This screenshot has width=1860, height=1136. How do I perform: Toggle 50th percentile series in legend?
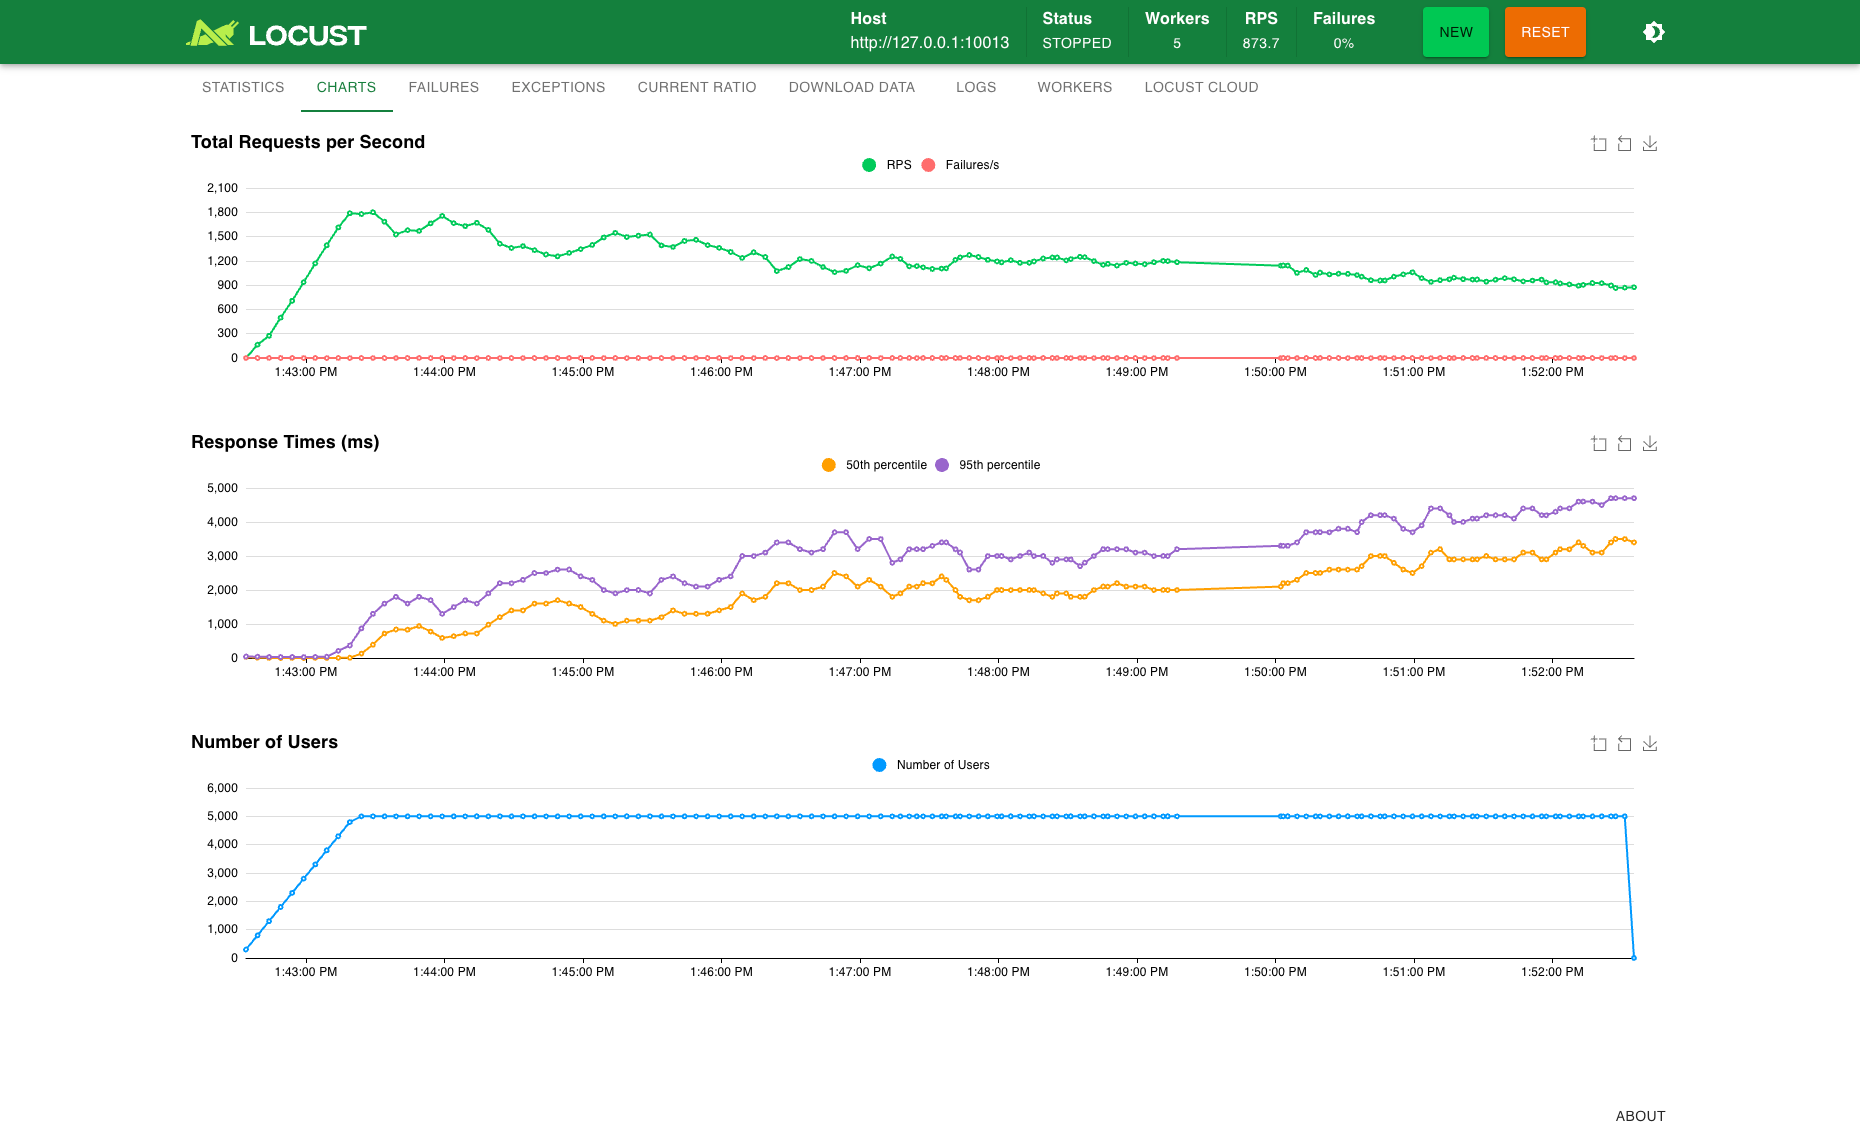pyautogui.click(x=874, y=465)
